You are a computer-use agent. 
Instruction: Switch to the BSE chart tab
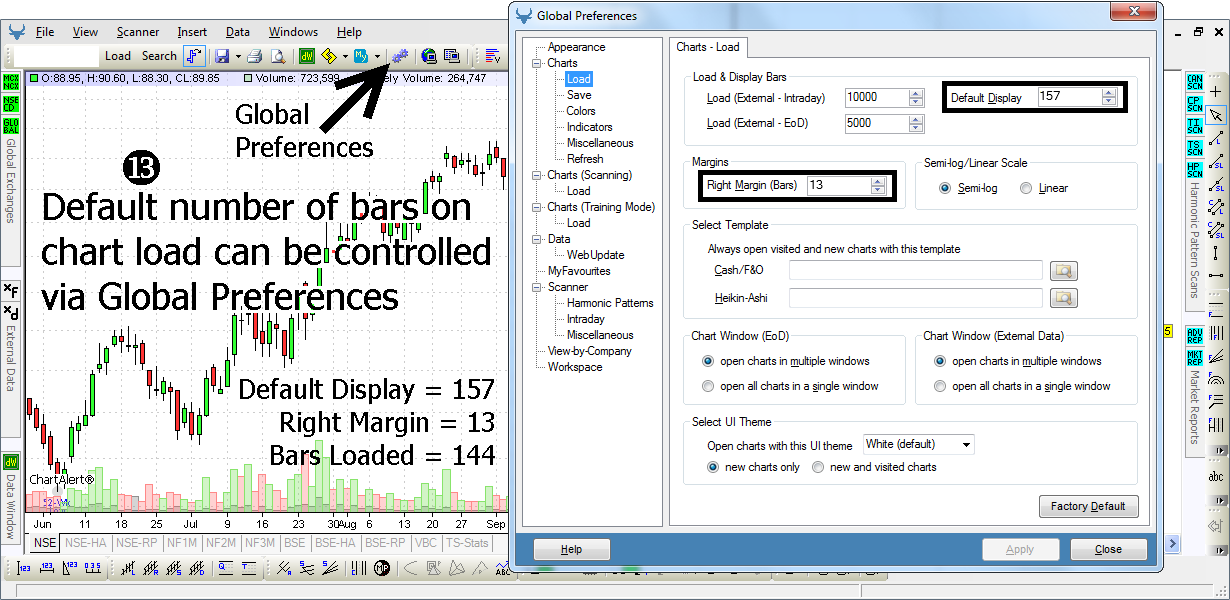[x=295, y=543]
